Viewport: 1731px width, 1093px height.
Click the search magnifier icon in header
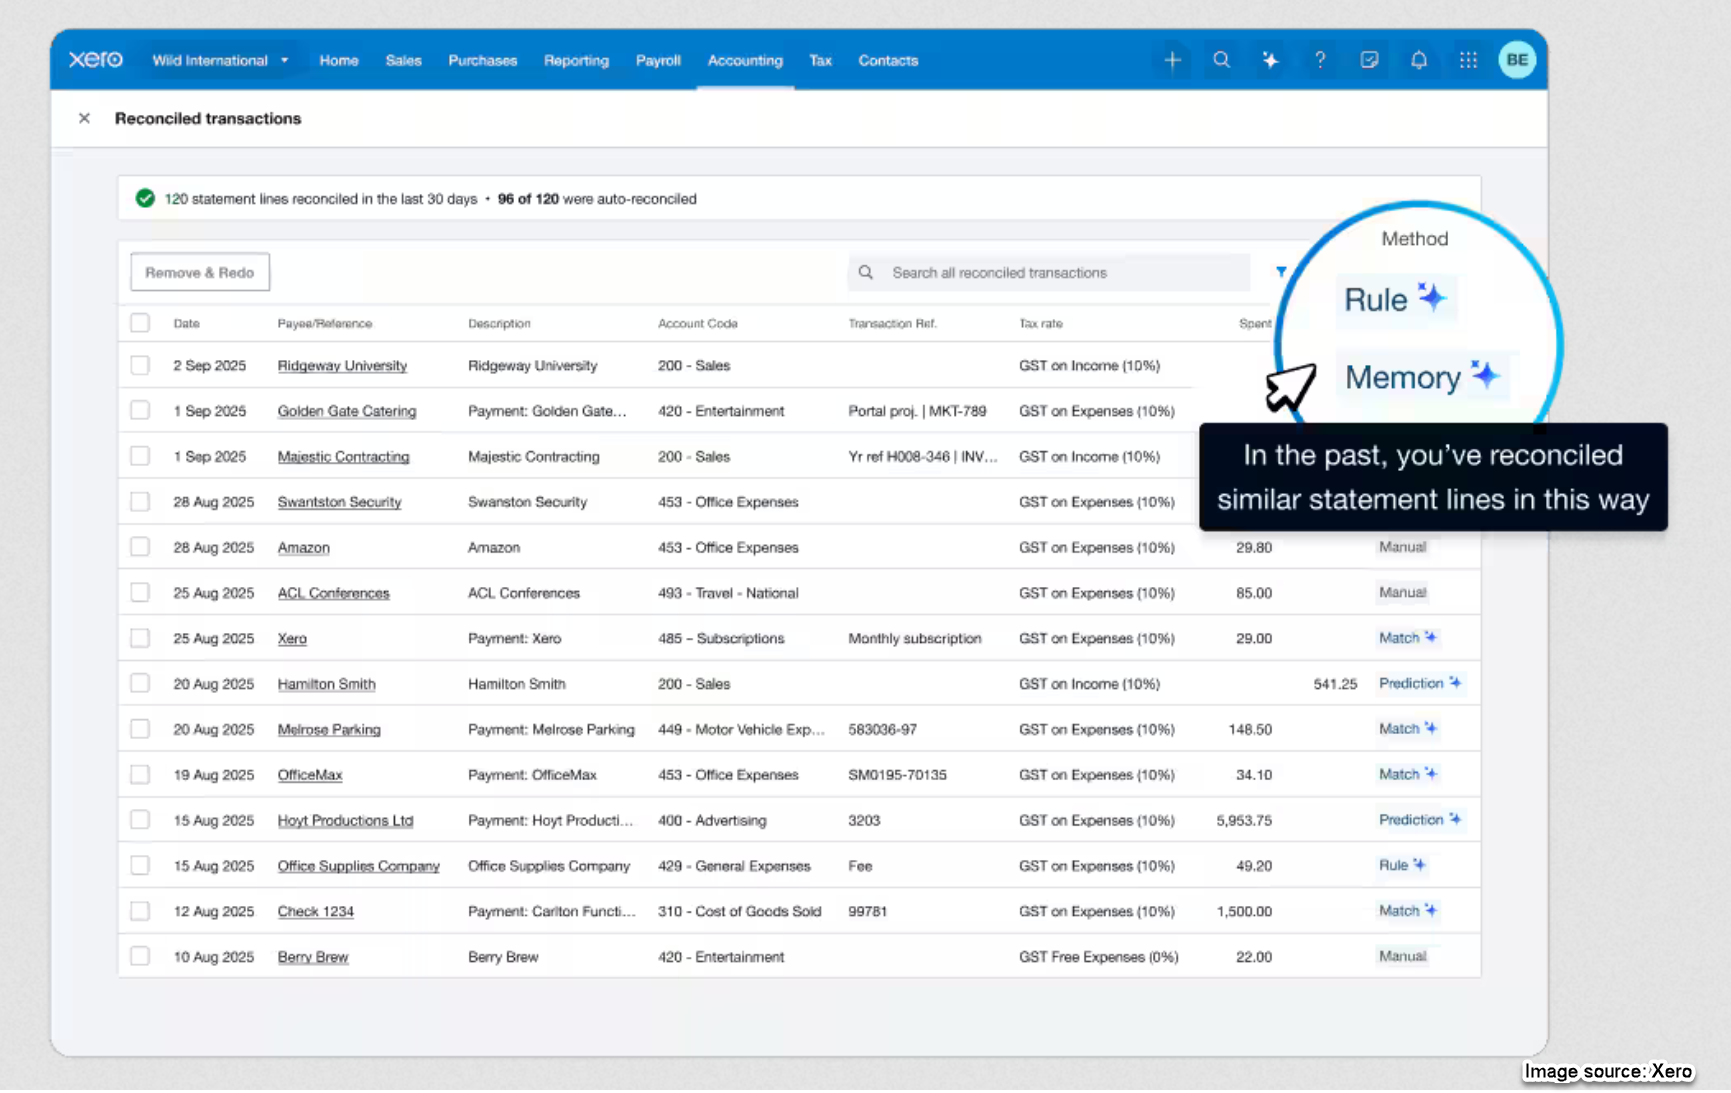(x=1221, y=60)
